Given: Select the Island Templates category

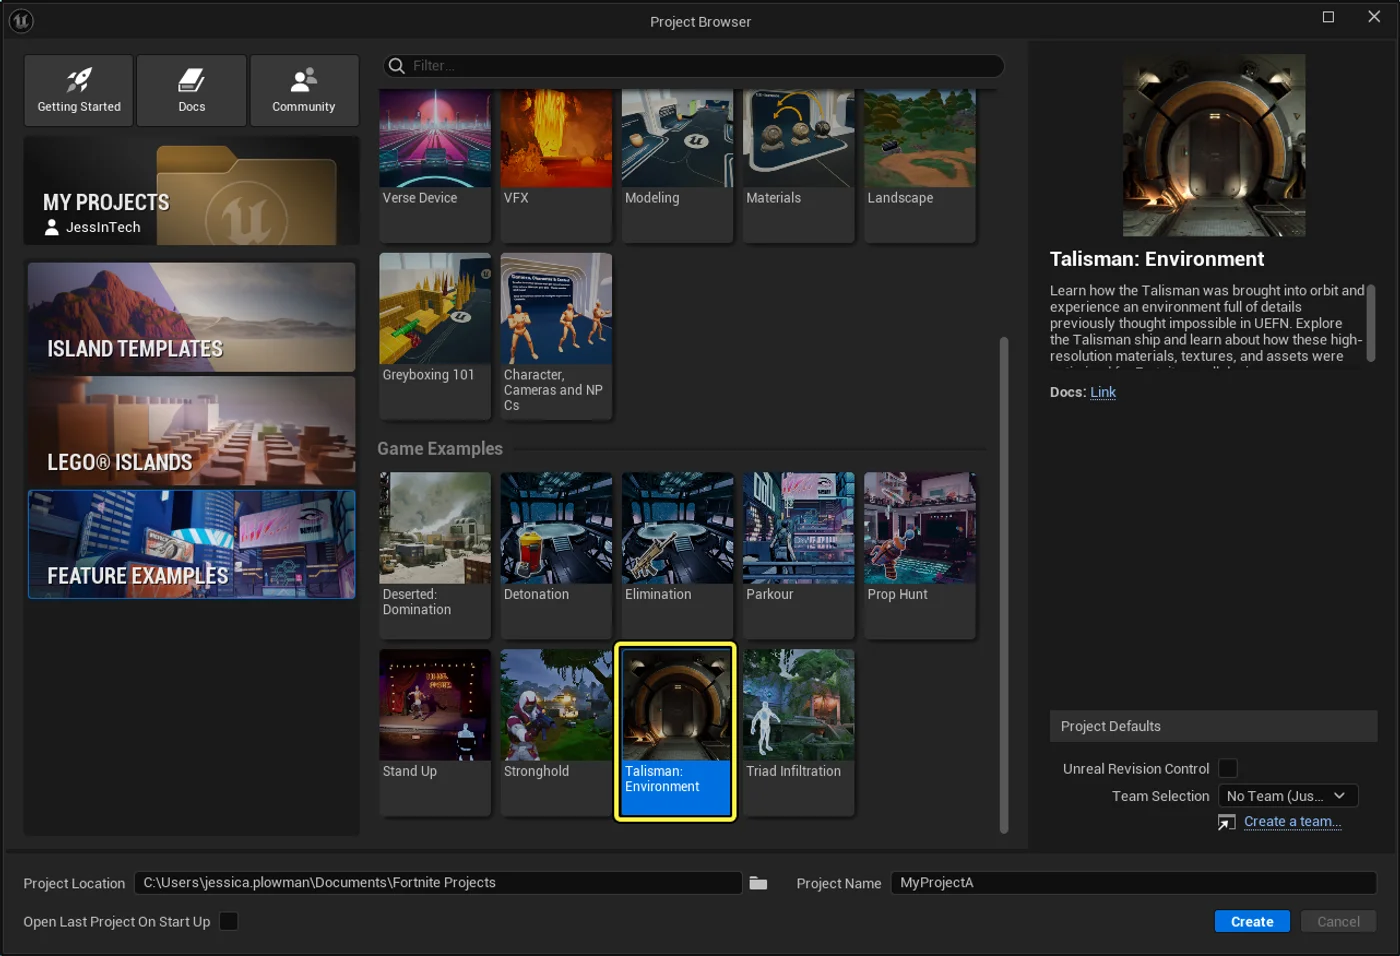Looking at the screenshot, I should 191,317.
